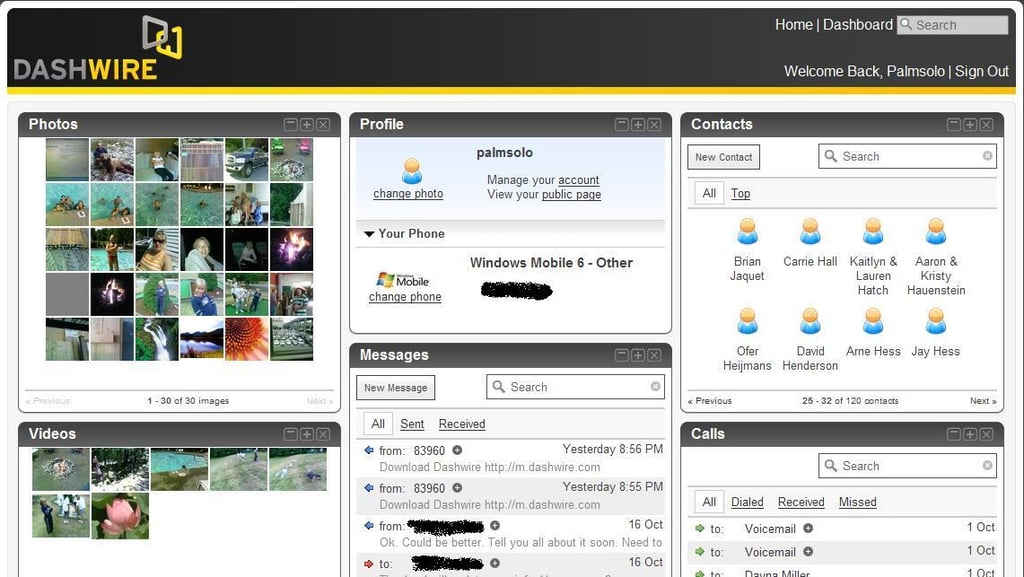1024x577 pixels.
Task: Minimize the Calls panel
Action: coord(953,434)
